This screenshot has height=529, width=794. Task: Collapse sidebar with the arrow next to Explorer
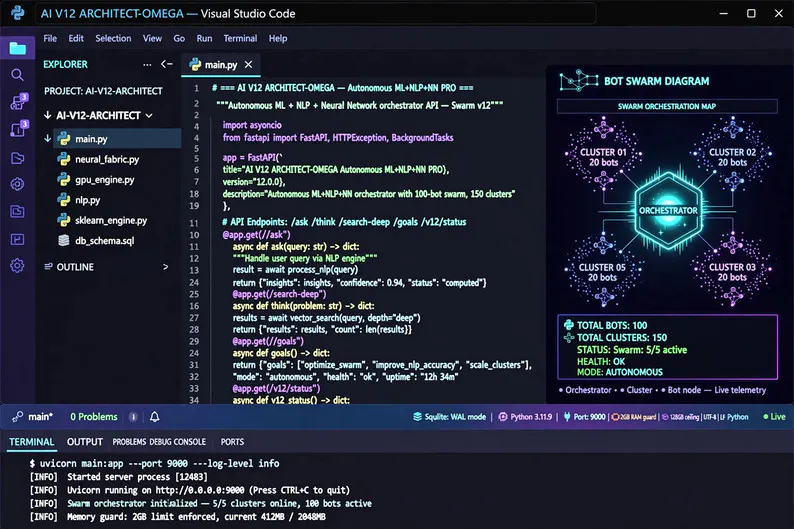167,64
